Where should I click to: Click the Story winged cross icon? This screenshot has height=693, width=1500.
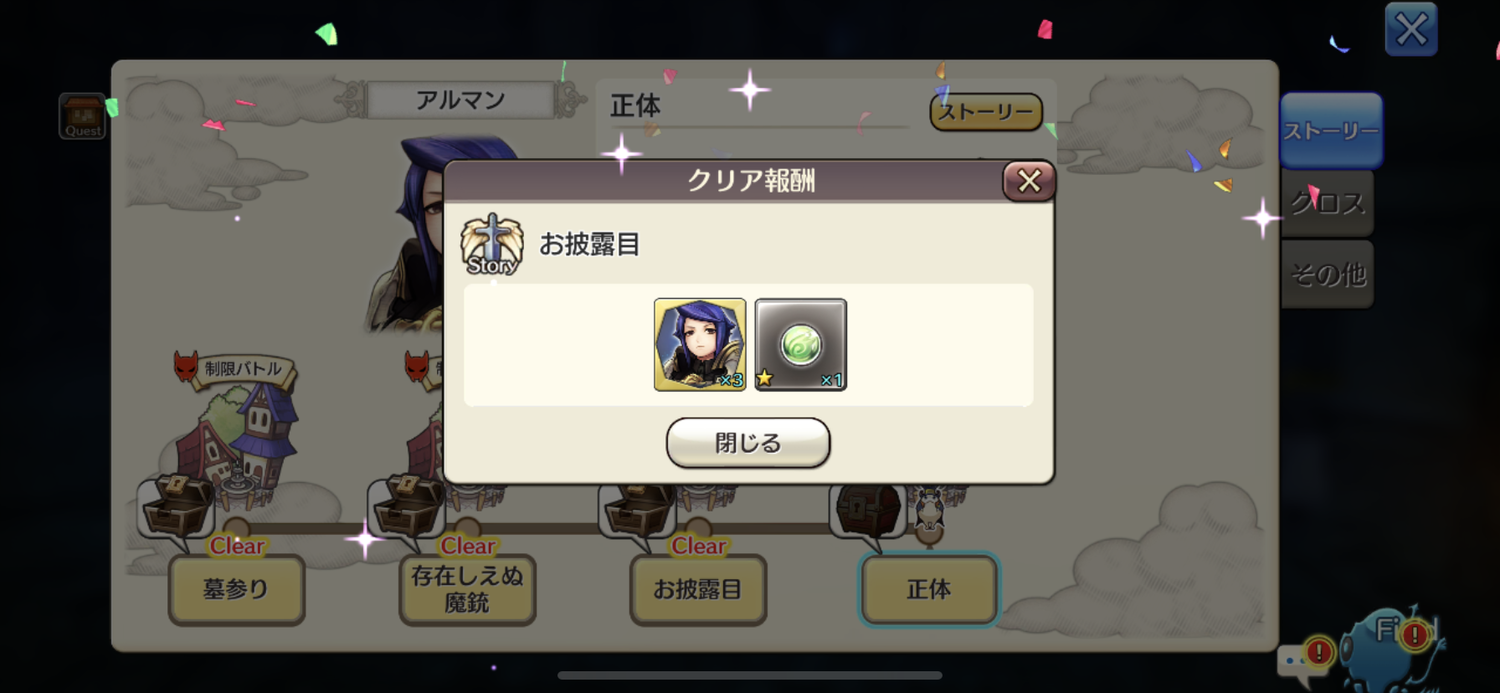492,244
